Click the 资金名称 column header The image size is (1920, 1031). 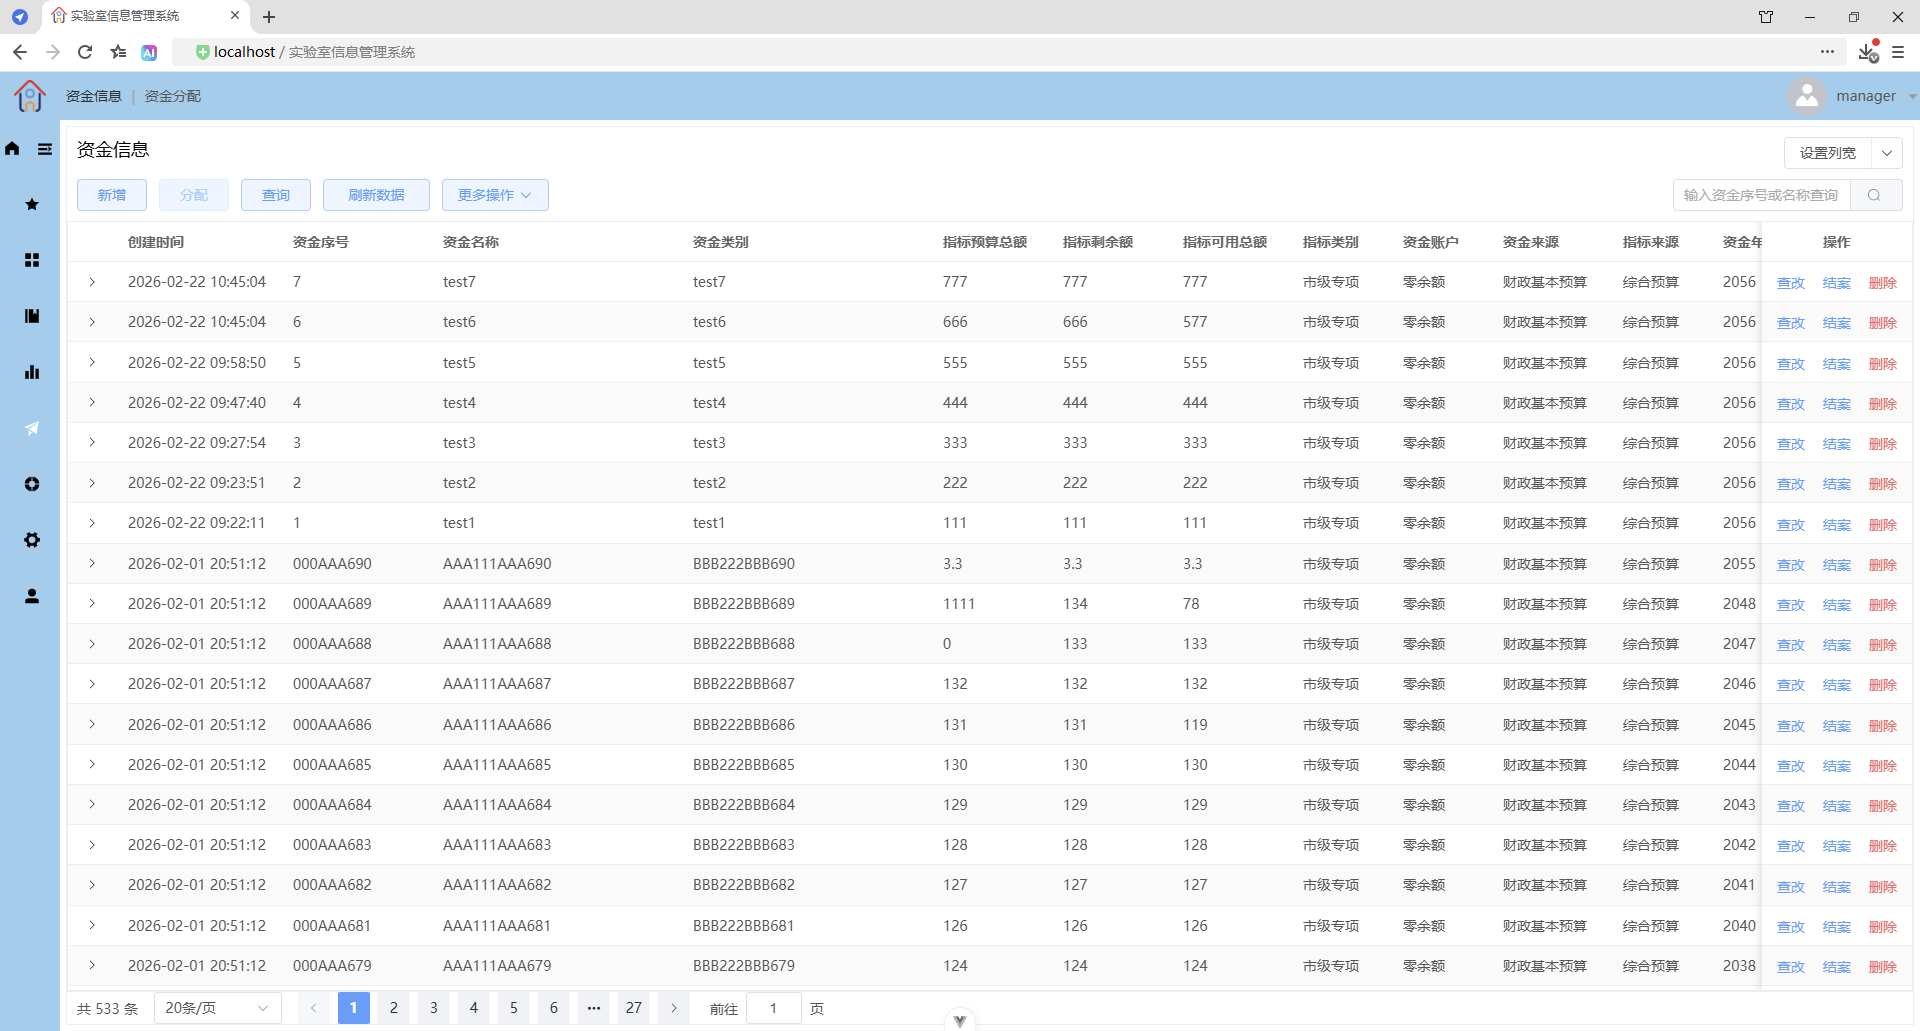tap(471, 242)
